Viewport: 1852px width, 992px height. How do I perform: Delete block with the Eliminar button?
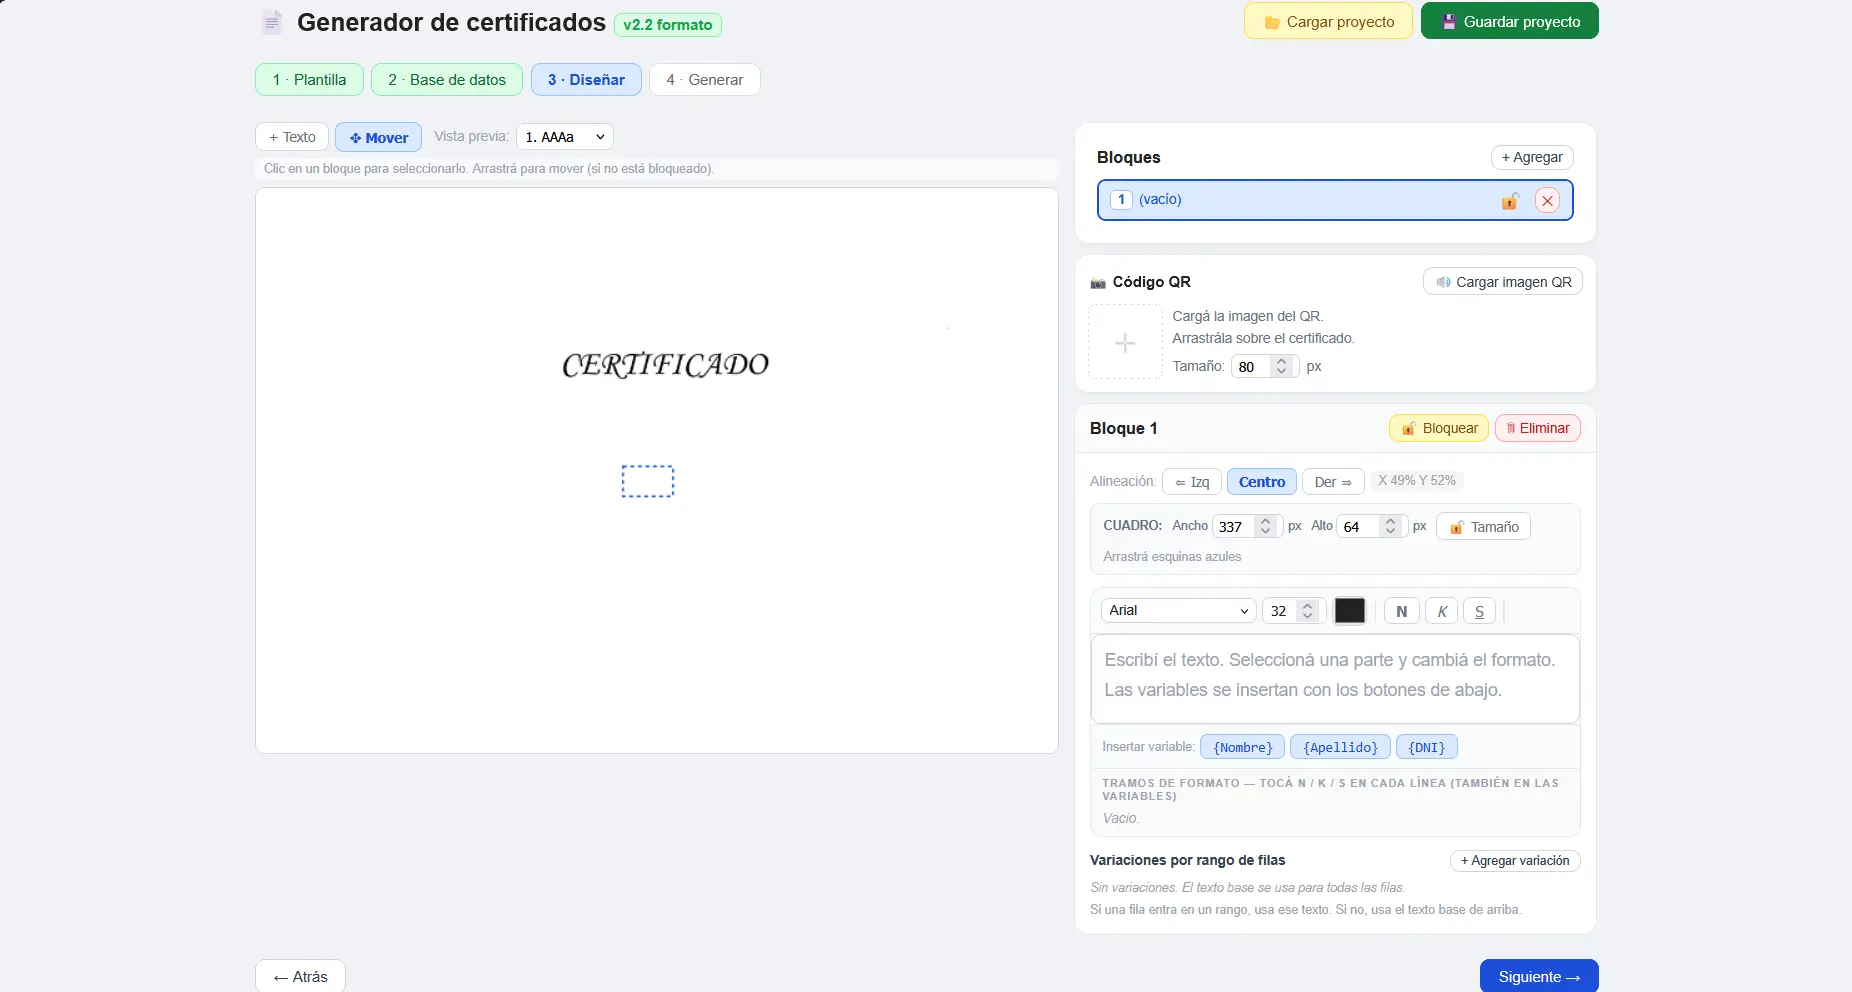(1538, 428)
